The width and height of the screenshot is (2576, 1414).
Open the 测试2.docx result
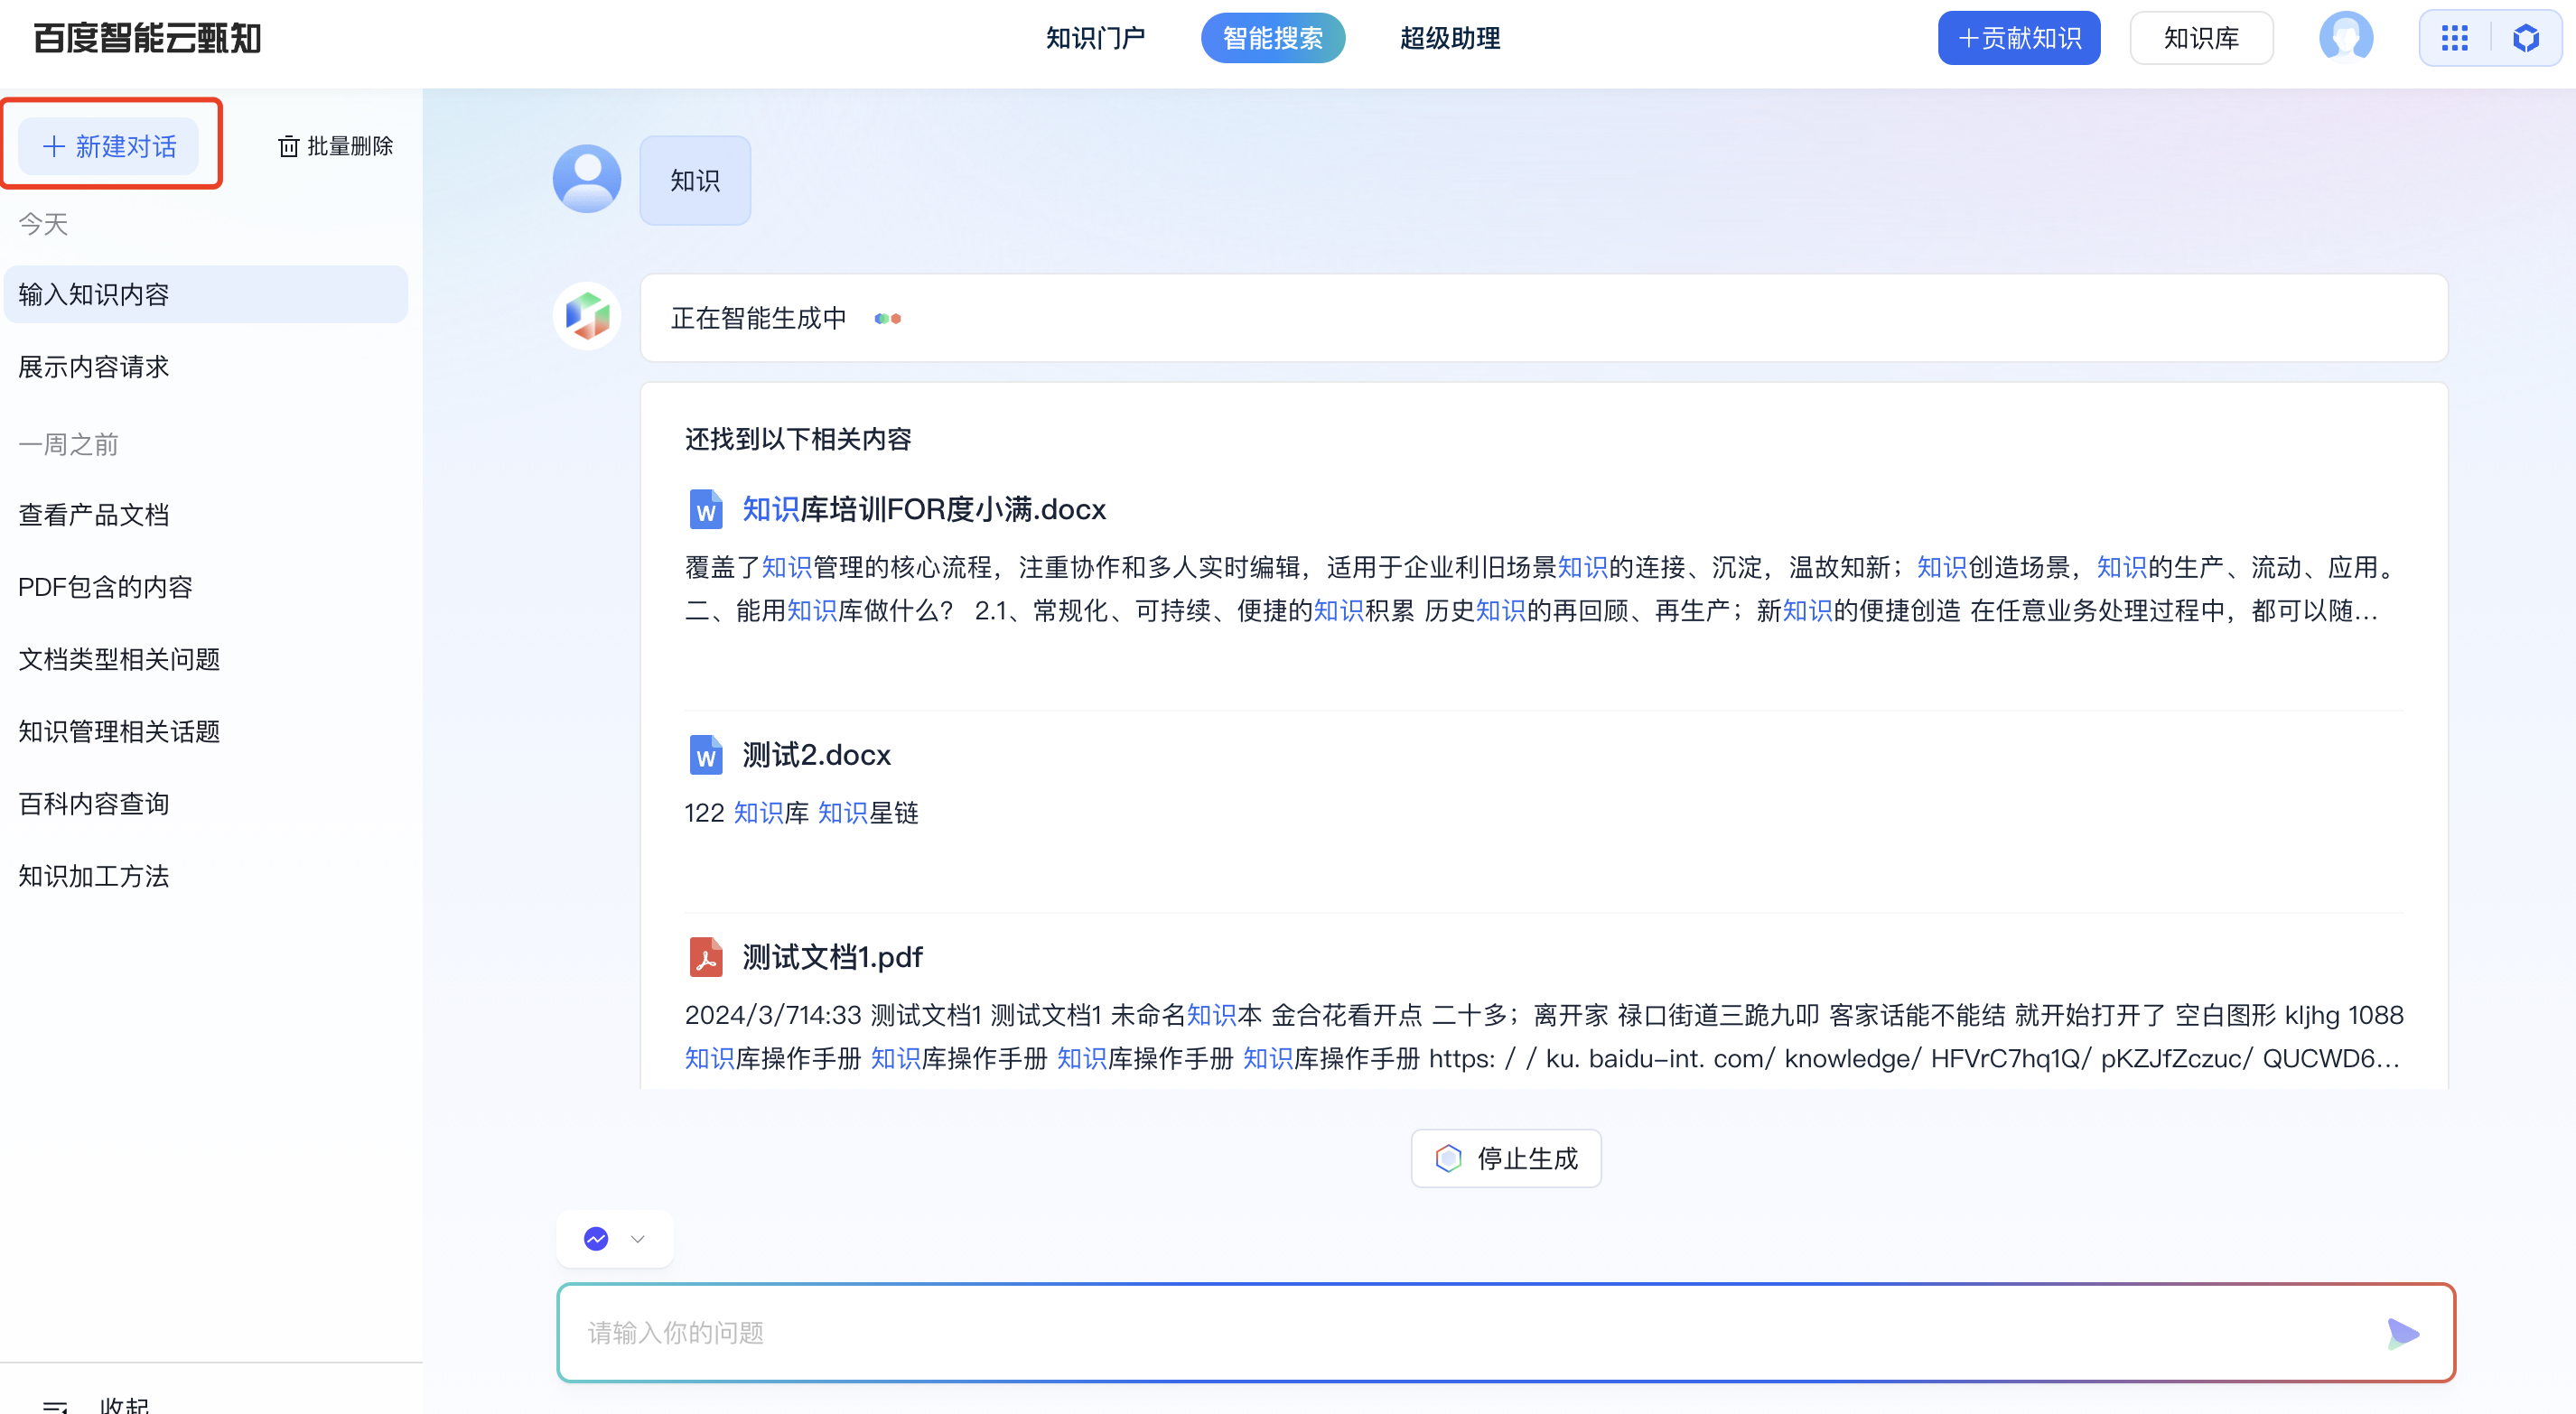pos(816,754)
